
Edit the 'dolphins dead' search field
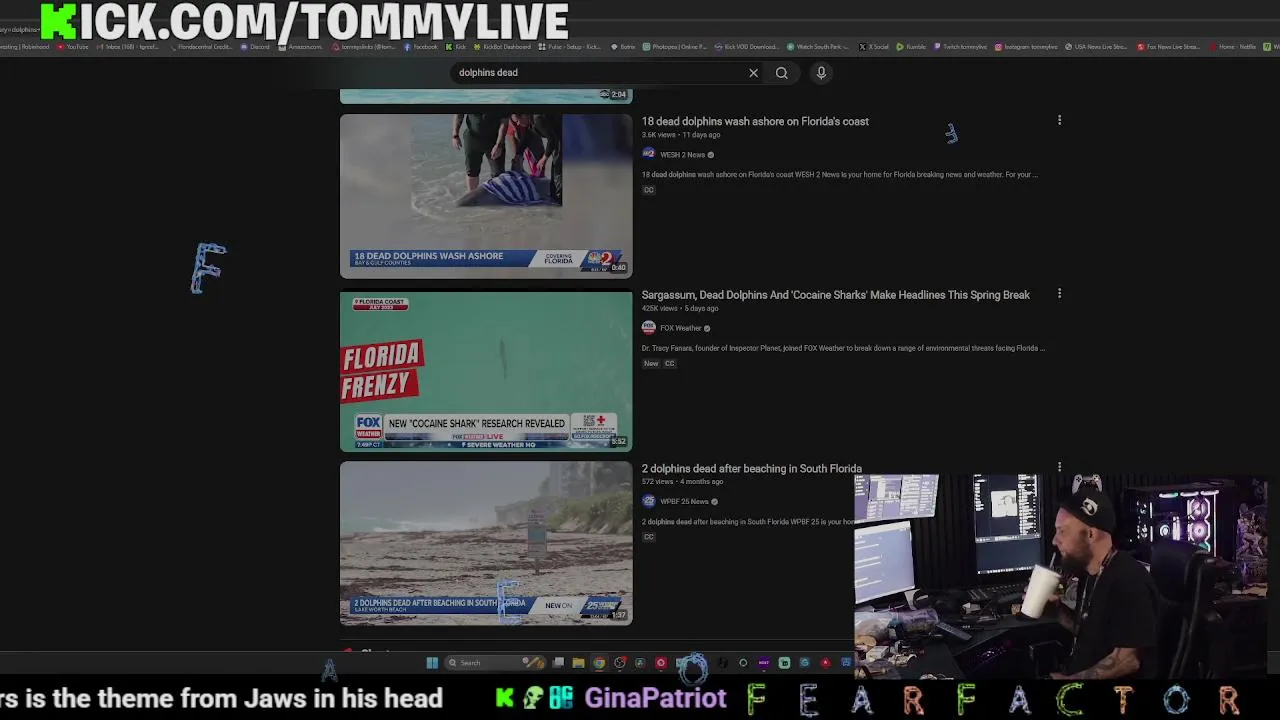click(x=598, y=73)
